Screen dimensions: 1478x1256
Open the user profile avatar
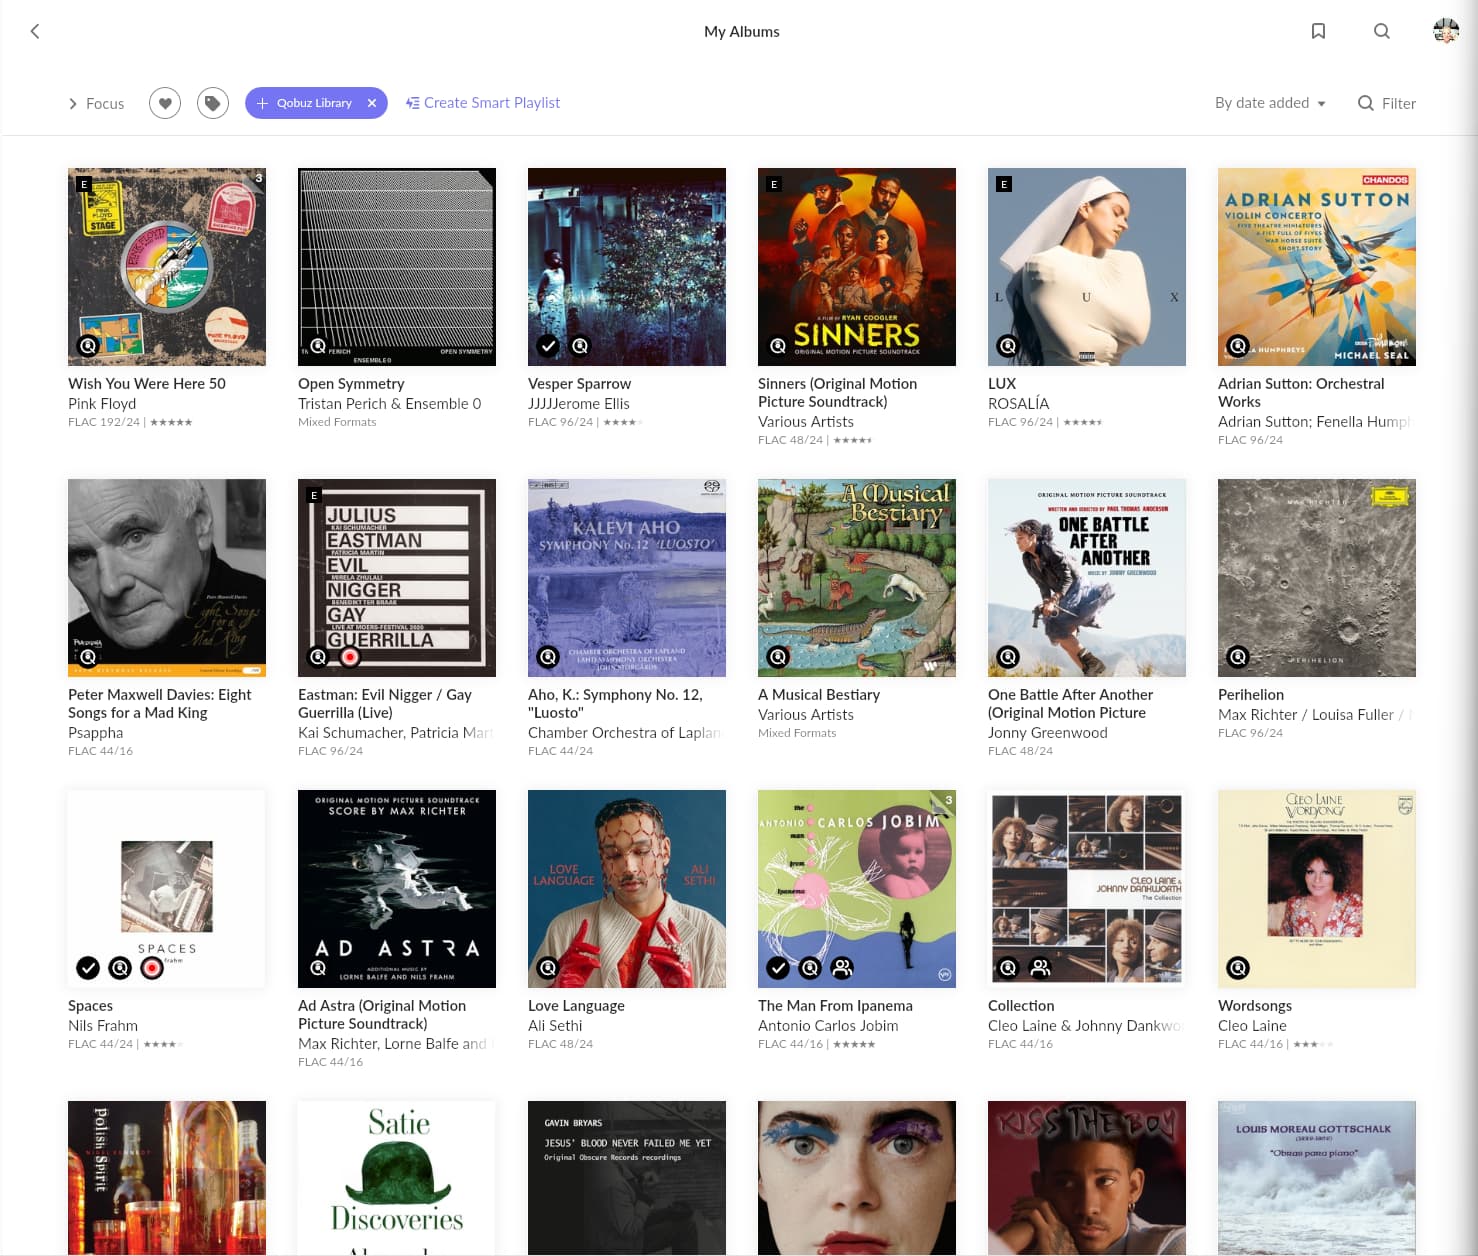pyautogui.click(x=1445, y=31)
